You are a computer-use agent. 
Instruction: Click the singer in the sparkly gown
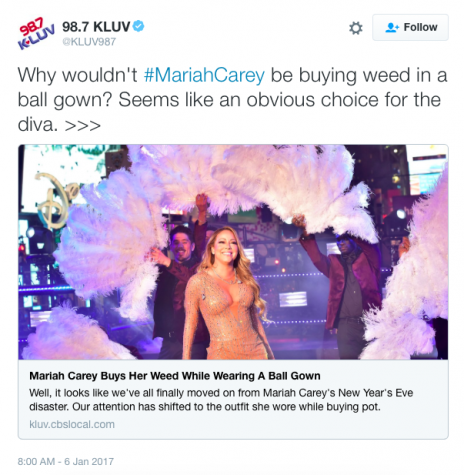click(226, 293)
